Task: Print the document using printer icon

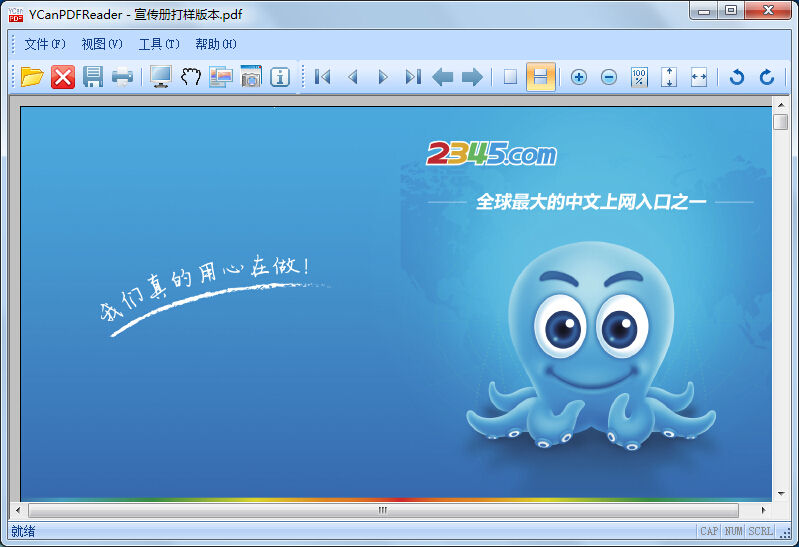Action: pyautogui.click(x=122, y=77)
